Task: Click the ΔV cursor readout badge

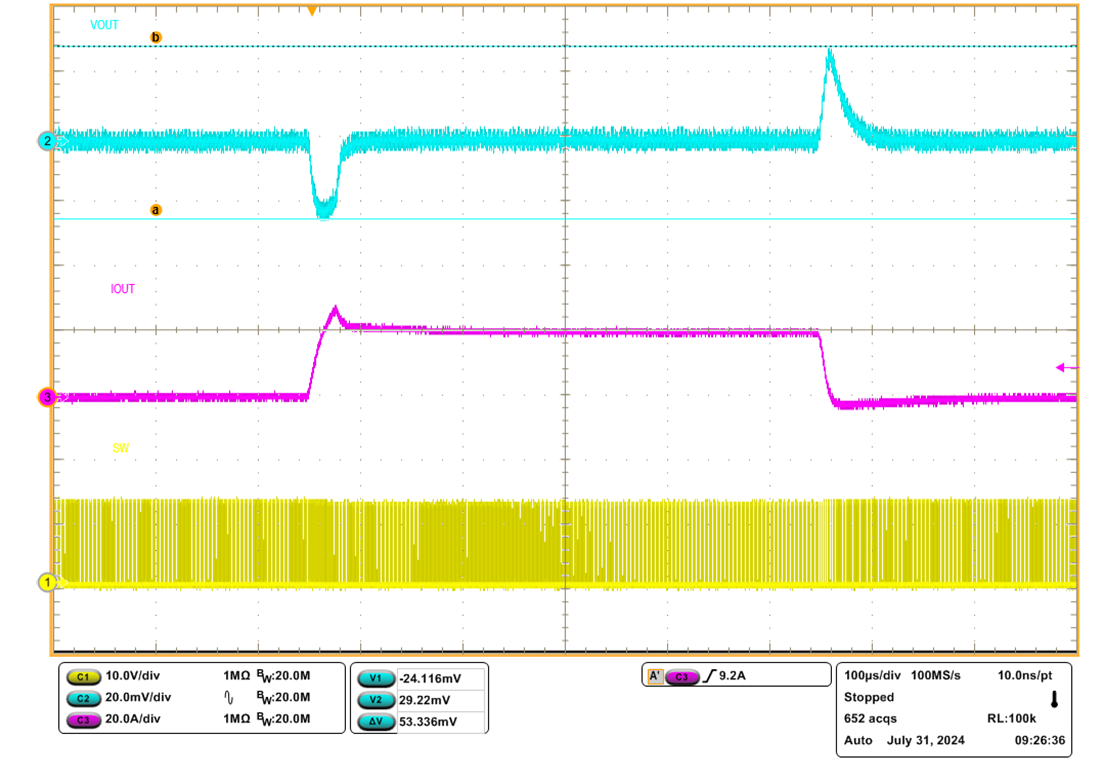Action: tap(375, 721)
